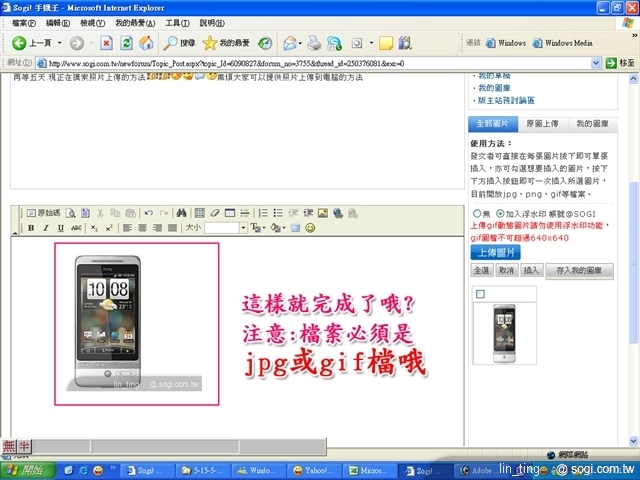The width and height of the screenshot is (640, 480).
Task: Click the remove format eraser icon
Action: click(x=215, y=213)
